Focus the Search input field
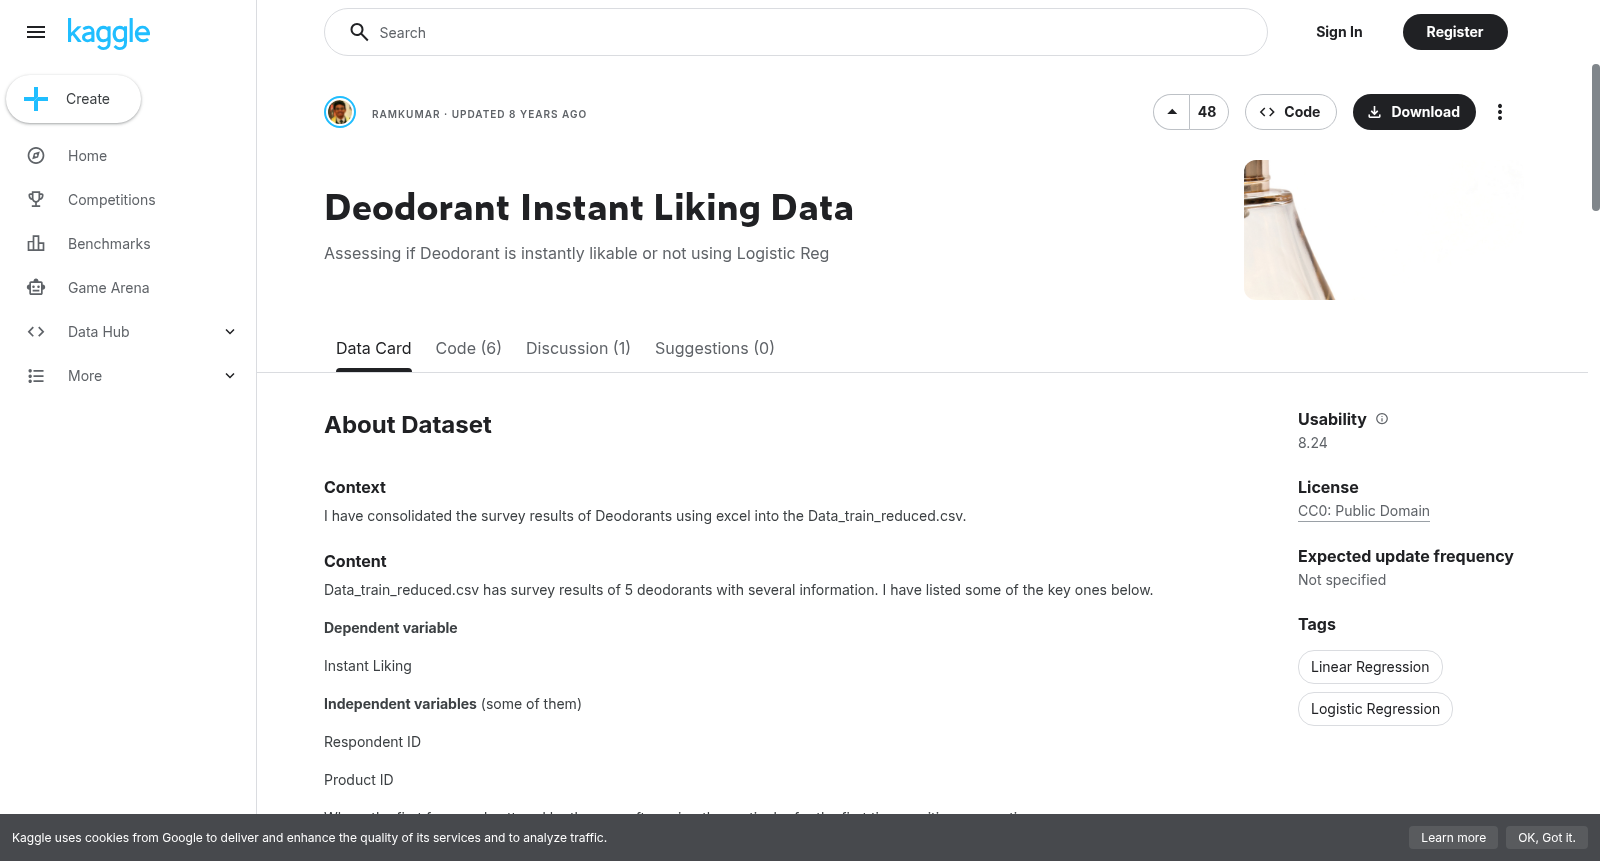The image size is (1600, 861). tap(795, 32)
